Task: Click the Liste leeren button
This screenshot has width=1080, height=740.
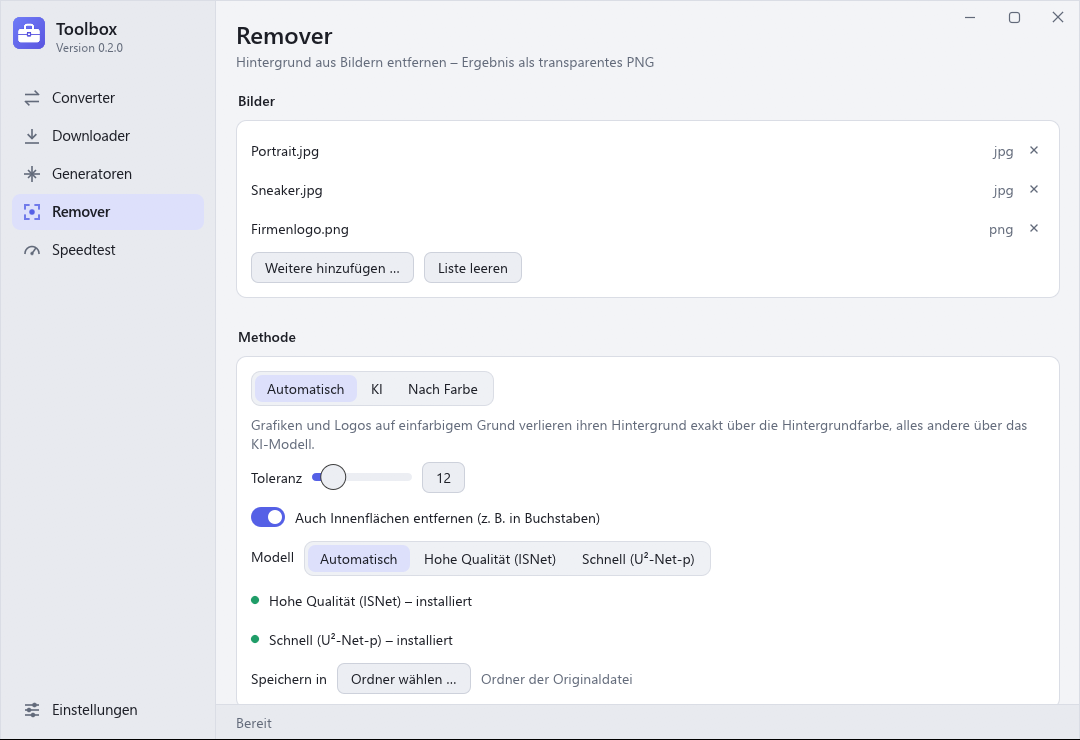Action: (x=472, y=268)
